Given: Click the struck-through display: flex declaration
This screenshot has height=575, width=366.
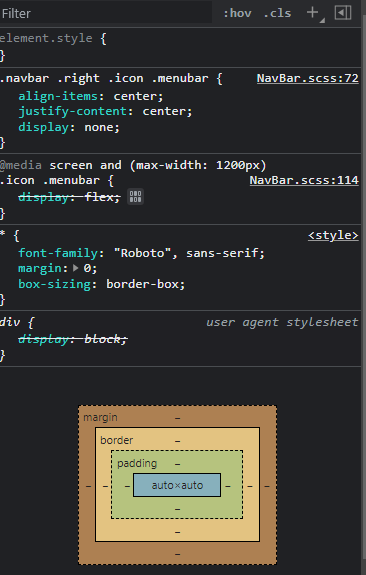Looking at the screenshot, I should [x=69, y=197].
